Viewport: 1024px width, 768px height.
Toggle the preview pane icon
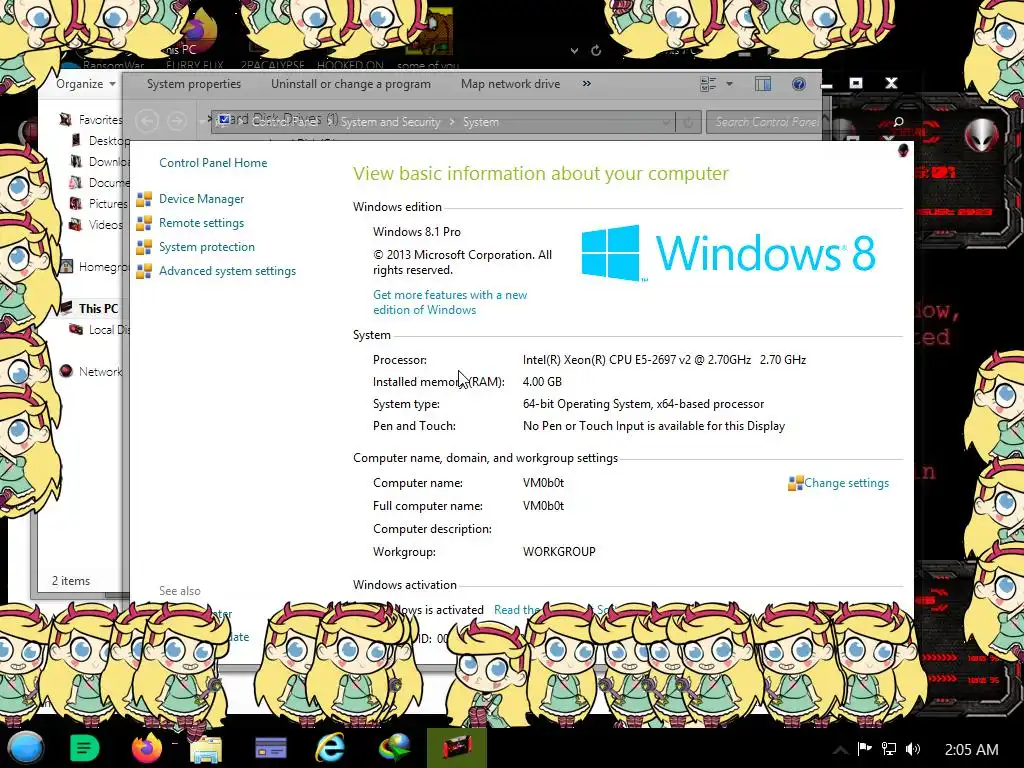(x=763, y=84)
